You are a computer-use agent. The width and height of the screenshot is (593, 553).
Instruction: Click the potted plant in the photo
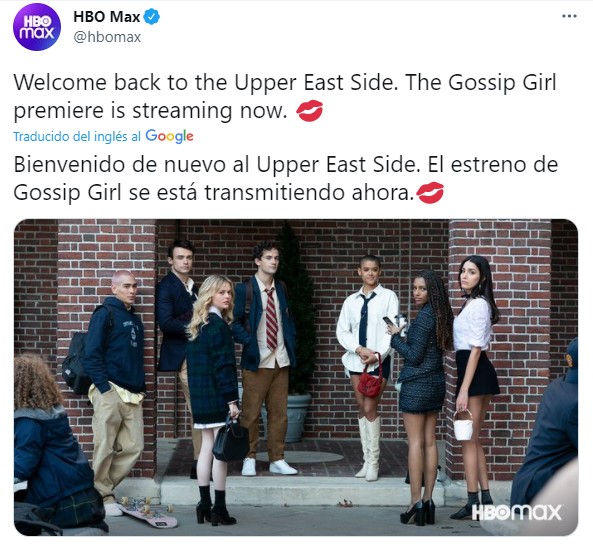pos(296,333)
